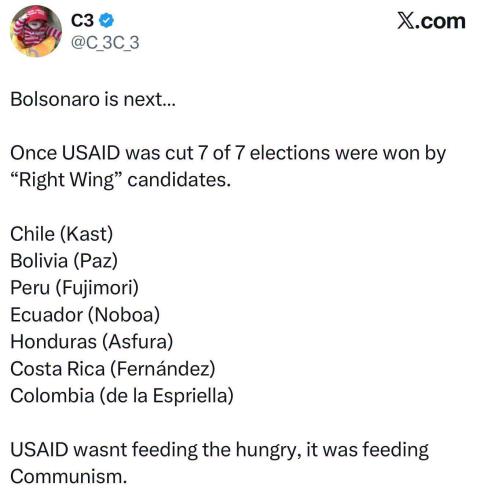Image resolution: width=484 pixels, height=500 pixels.
Task: Click the text 'Bolsonaro is next...'
Action: (x=93, y=99)
